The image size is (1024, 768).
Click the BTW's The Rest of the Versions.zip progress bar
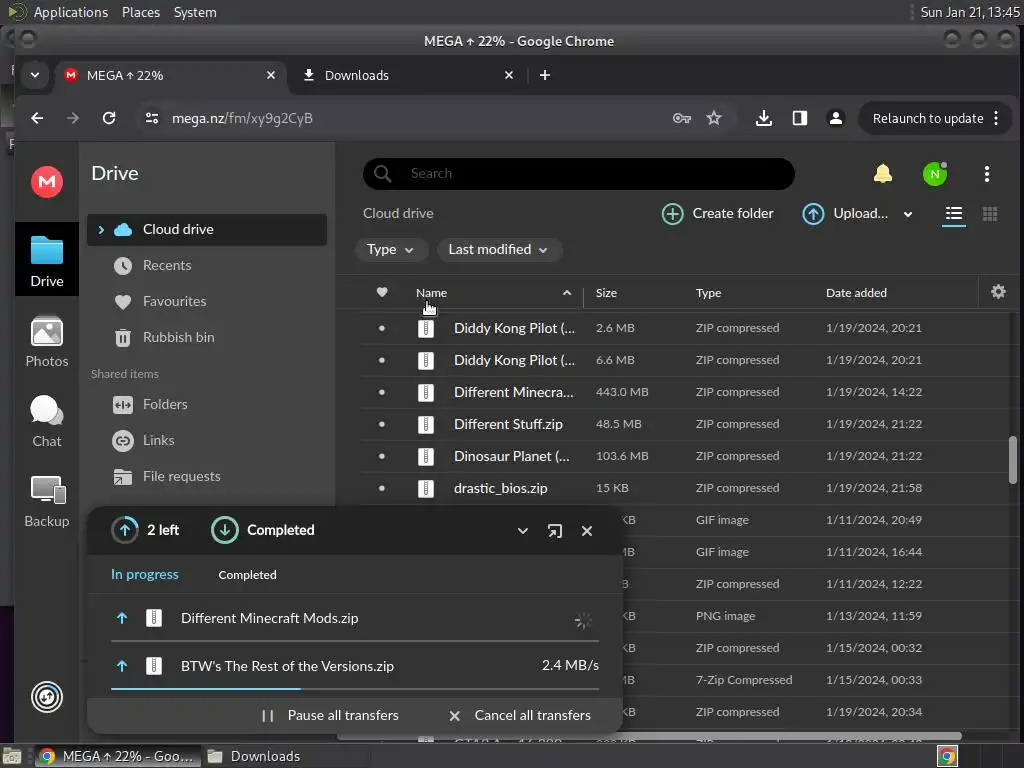coord(355,689)
